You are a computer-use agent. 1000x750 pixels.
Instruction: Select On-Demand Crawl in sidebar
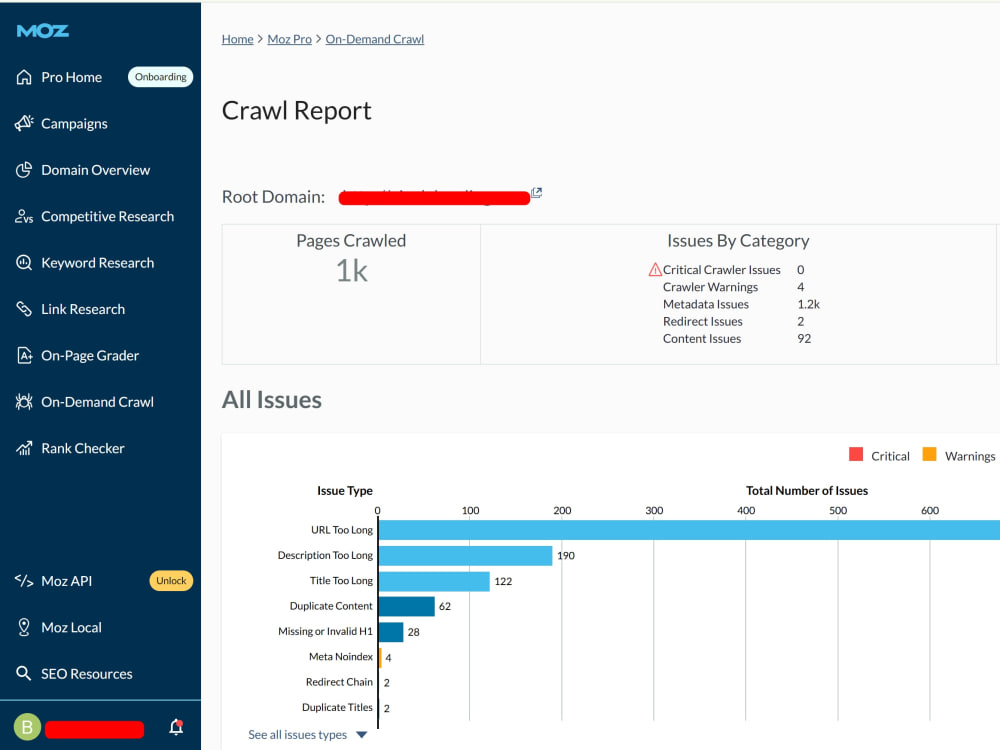(98, 402)
